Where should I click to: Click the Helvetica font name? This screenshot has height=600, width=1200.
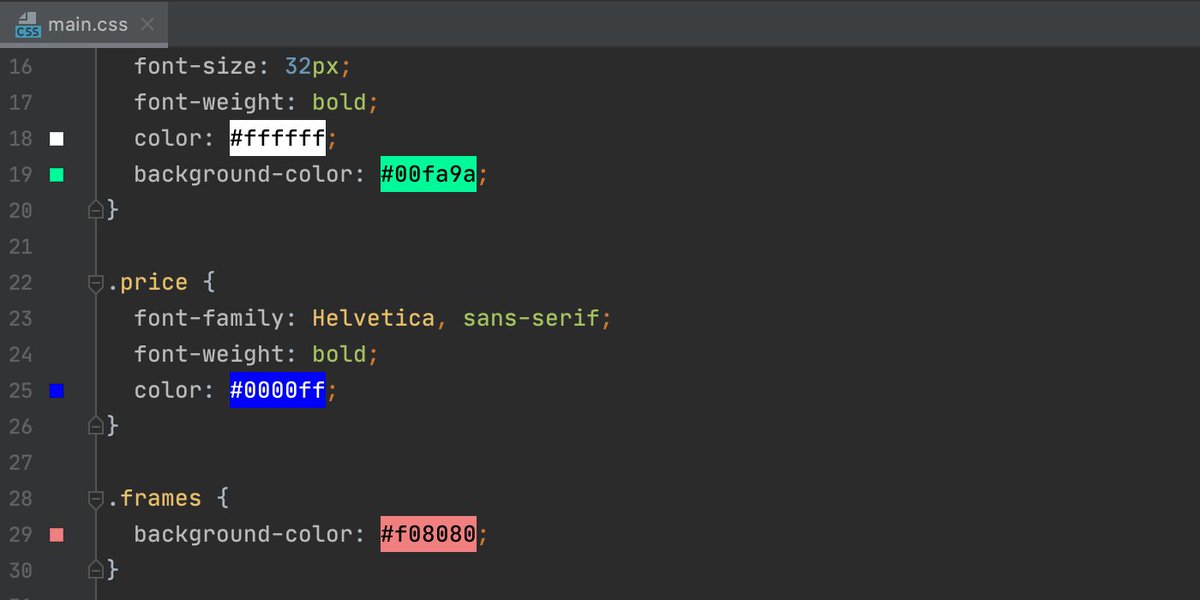coord(374,318)
